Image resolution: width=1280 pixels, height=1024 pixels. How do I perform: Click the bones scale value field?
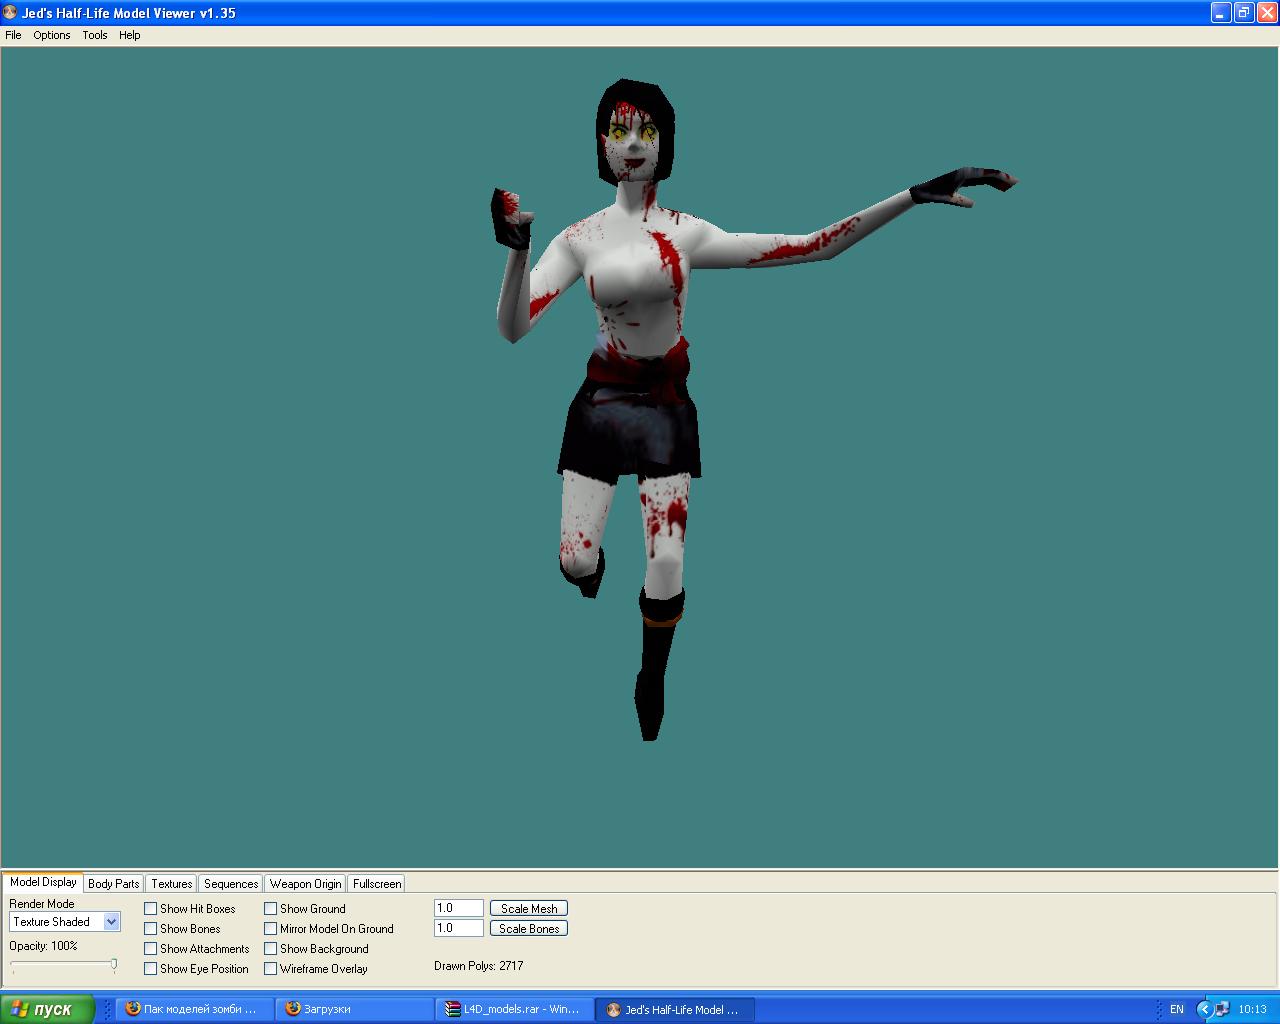(x=459, y=928)
